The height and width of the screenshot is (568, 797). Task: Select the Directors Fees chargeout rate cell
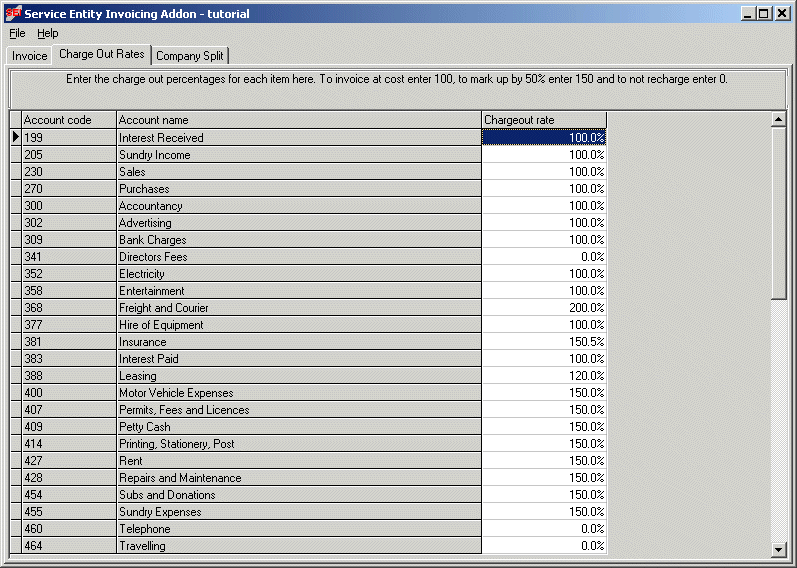tap(544, 257)
